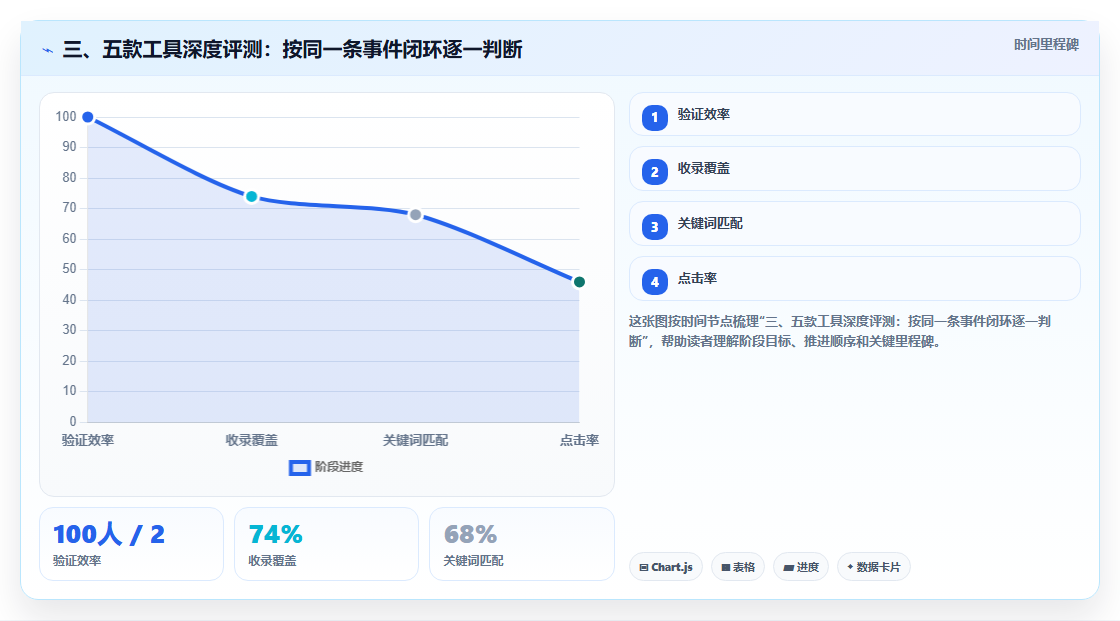Click the lightning icon beside the section title
Image resolution: width=1120 pixels, height=621 pixels.
click(48, 50)
